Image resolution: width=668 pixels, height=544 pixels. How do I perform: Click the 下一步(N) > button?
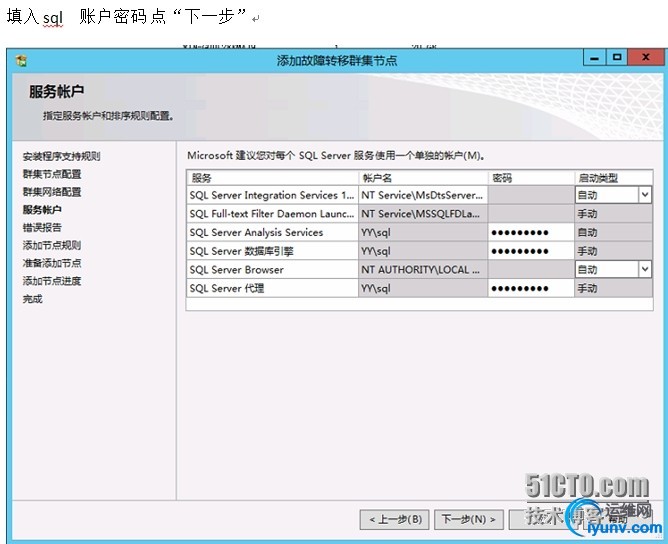click(469, 519)
